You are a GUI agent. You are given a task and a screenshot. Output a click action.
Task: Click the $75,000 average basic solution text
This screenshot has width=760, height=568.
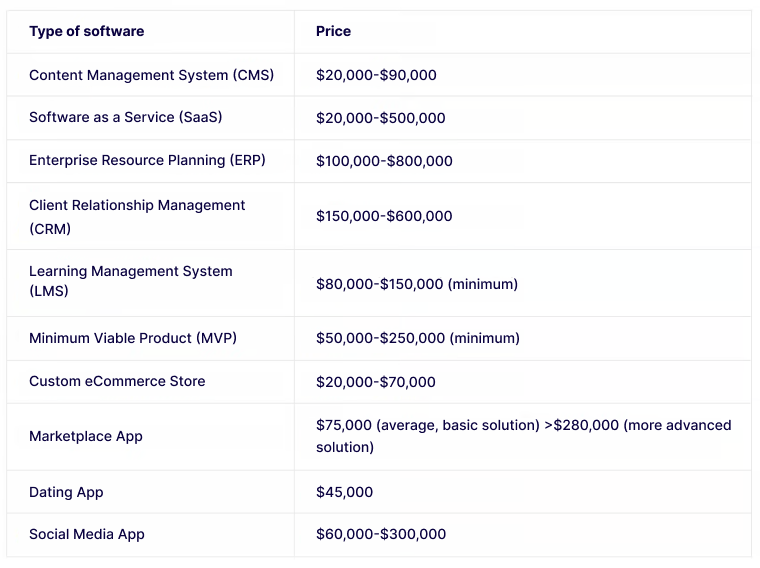click(x=427, y=425)
